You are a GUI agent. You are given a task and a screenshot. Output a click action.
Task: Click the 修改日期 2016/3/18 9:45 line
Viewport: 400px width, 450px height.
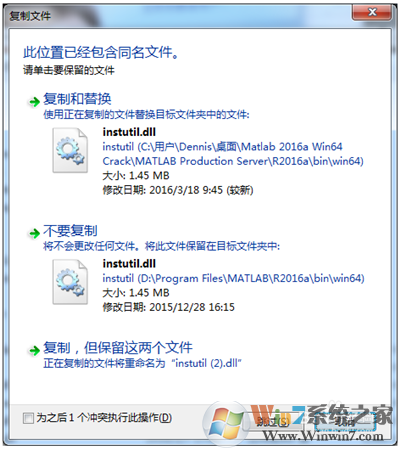(178, 190)
